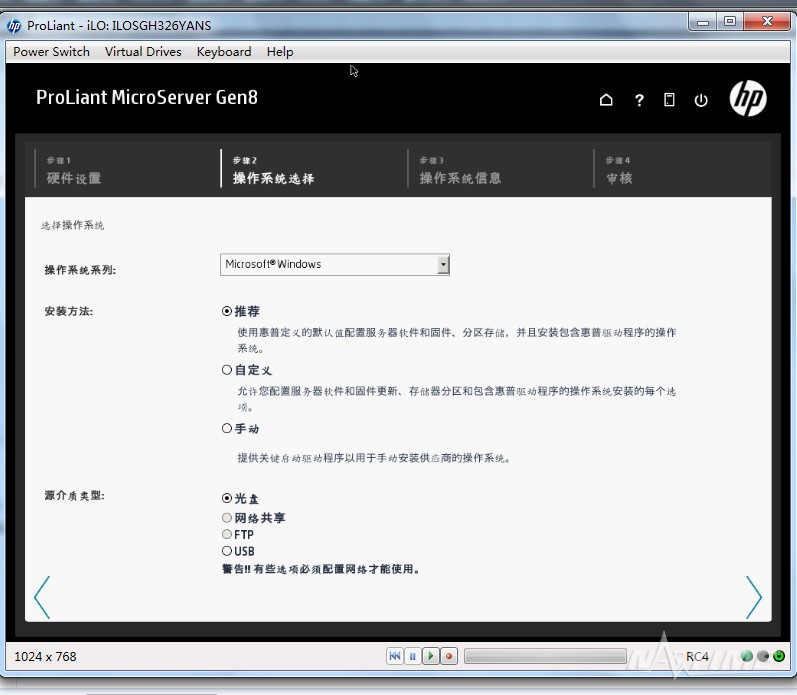Screen dimensions: 797x695
Task: Click the question mark help icon
Action: click(x=639, y=100)
